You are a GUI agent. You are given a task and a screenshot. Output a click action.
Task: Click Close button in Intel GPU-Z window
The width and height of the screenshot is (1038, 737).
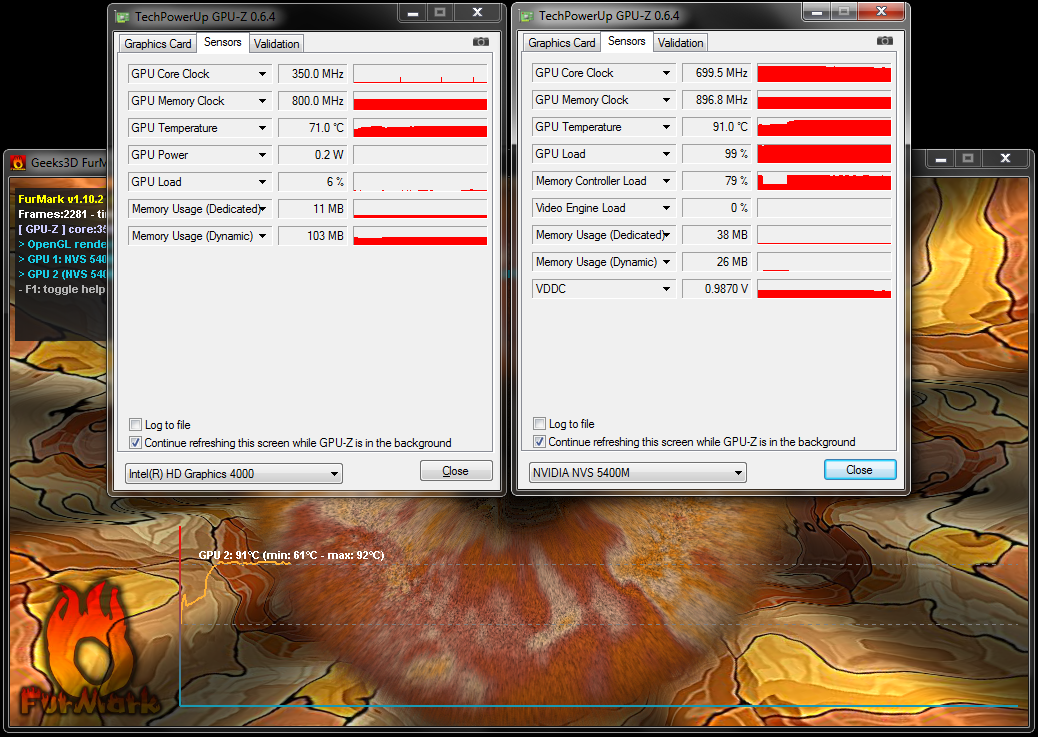point(456,471)
